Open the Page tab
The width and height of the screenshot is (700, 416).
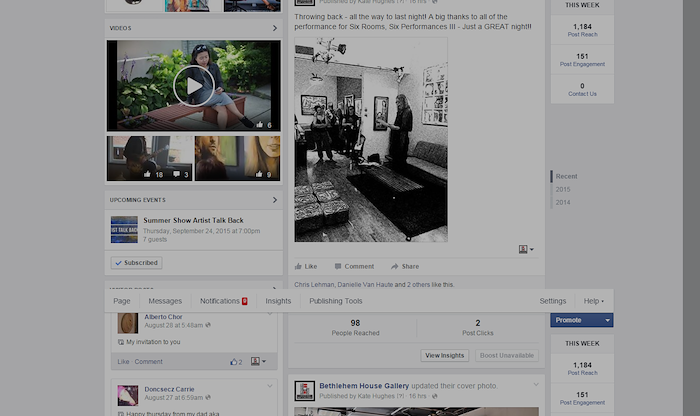click(122, 301)
